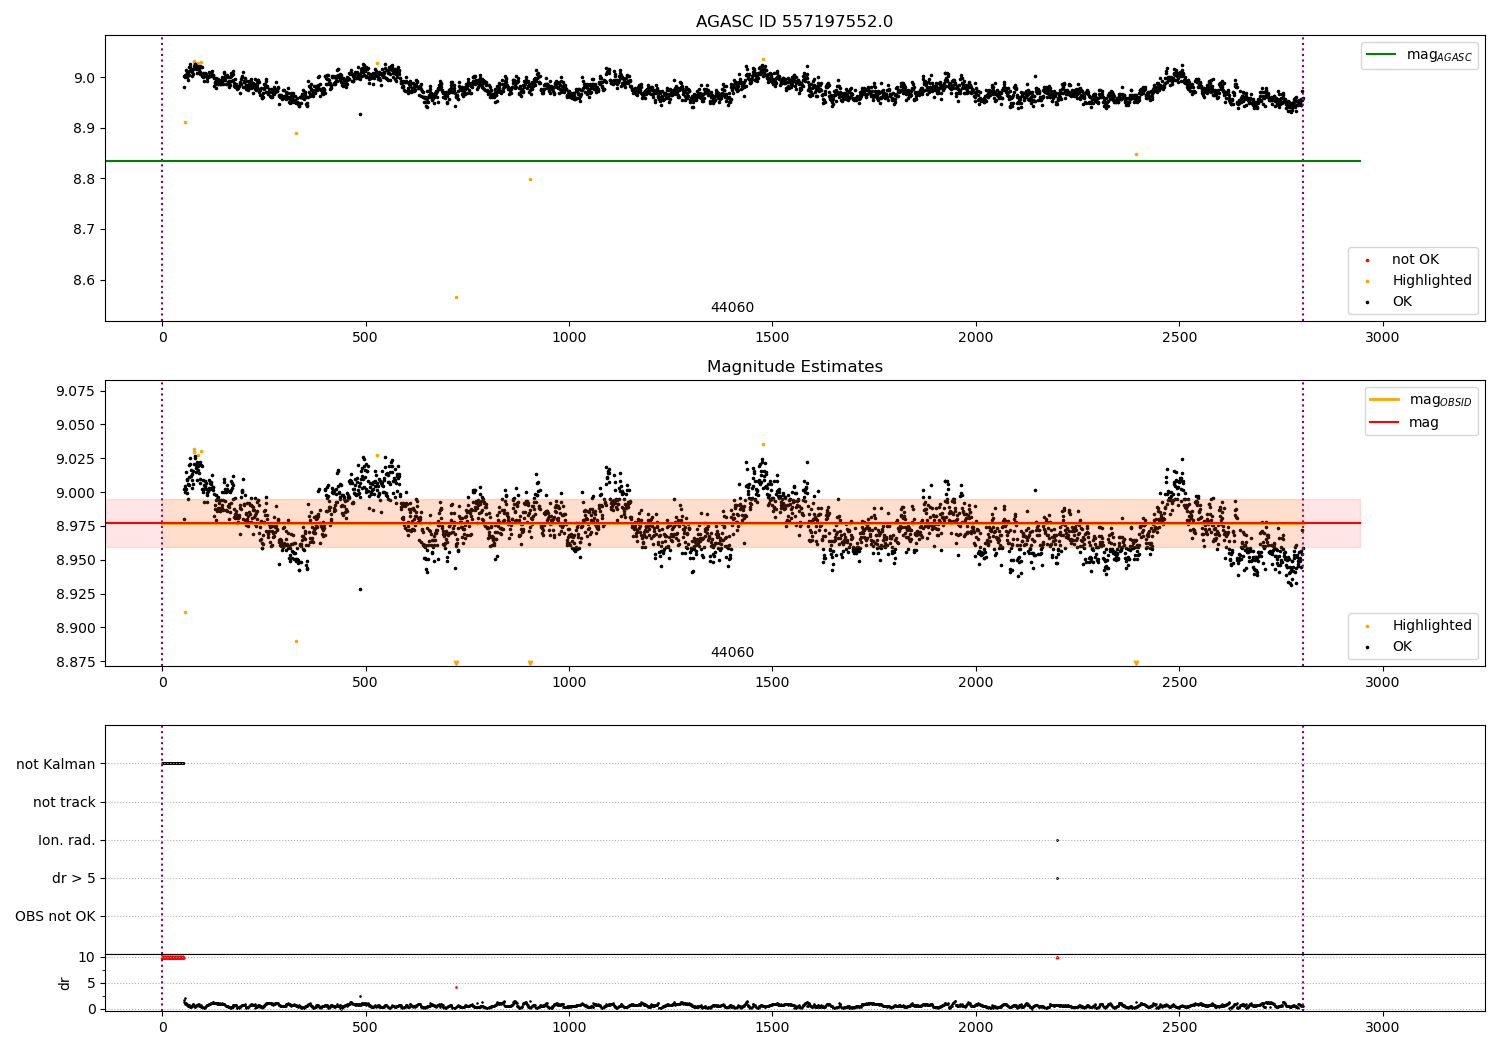The image size is (1500, 1050).
Task: Select the '9.025' y-axis tick label
Action: tap(76, 459)
